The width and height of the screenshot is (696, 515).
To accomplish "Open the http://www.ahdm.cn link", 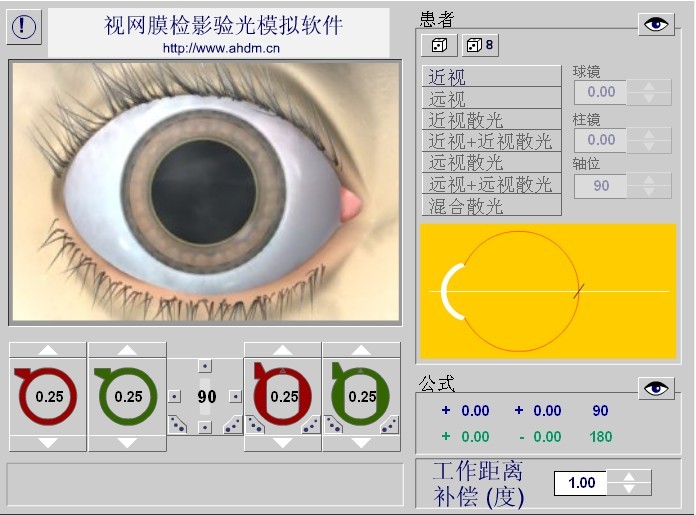I will point(221,48).
